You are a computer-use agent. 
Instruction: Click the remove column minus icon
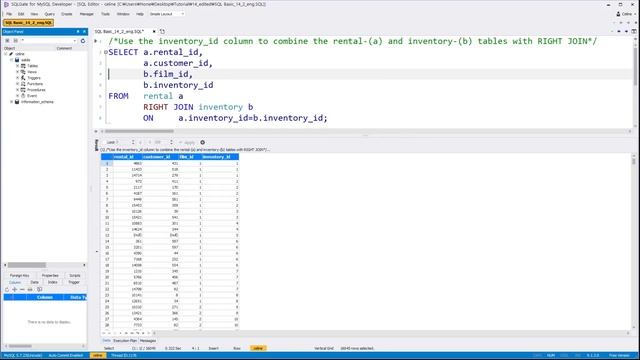pyautogui.click(x=22, y=289)
